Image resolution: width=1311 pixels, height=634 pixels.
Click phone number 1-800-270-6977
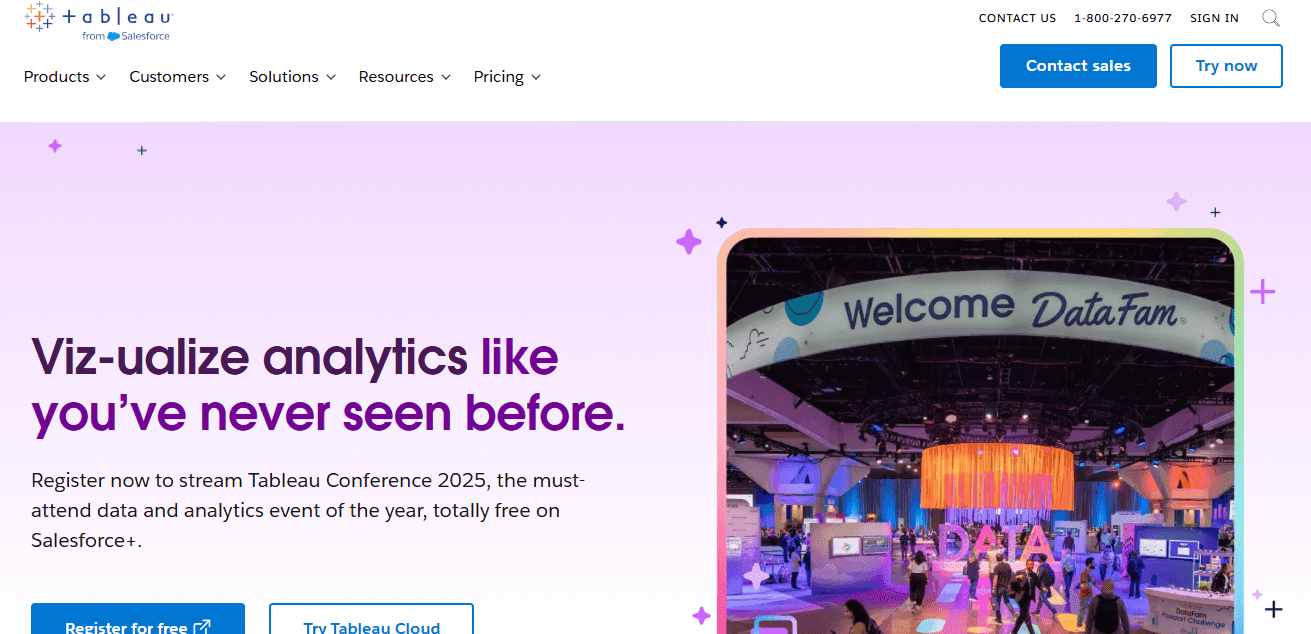(x=1123, y=18)
